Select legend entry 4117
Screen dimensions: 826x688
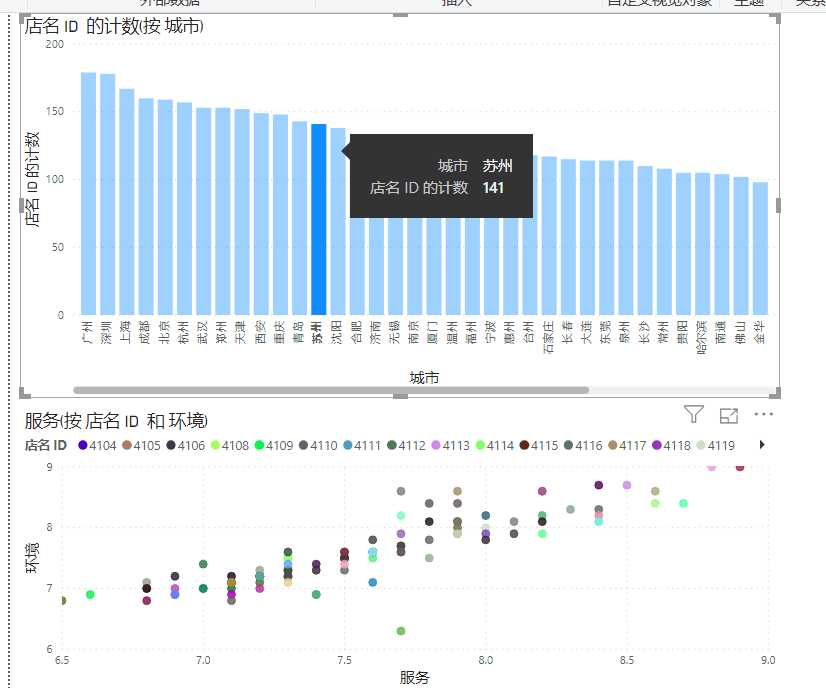tap(627, 445)
